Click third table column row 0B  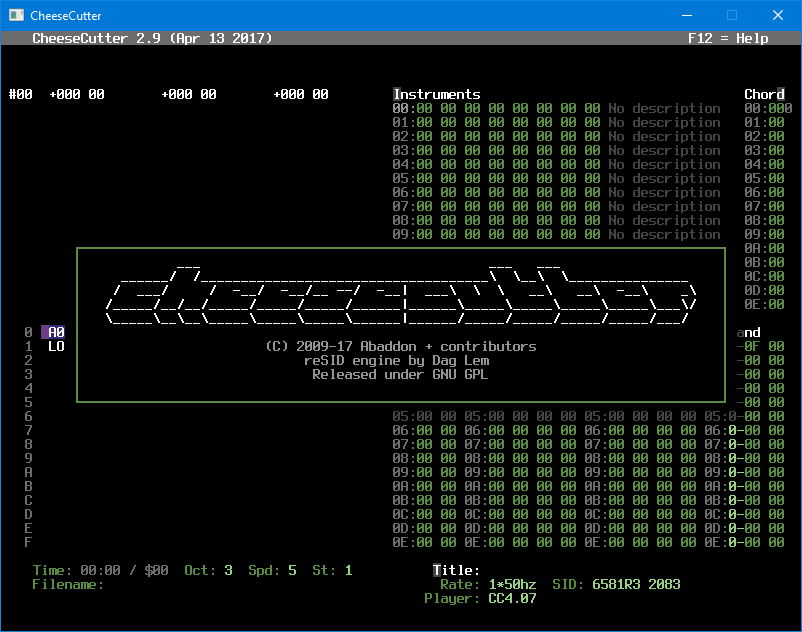(x=640, y=501)
